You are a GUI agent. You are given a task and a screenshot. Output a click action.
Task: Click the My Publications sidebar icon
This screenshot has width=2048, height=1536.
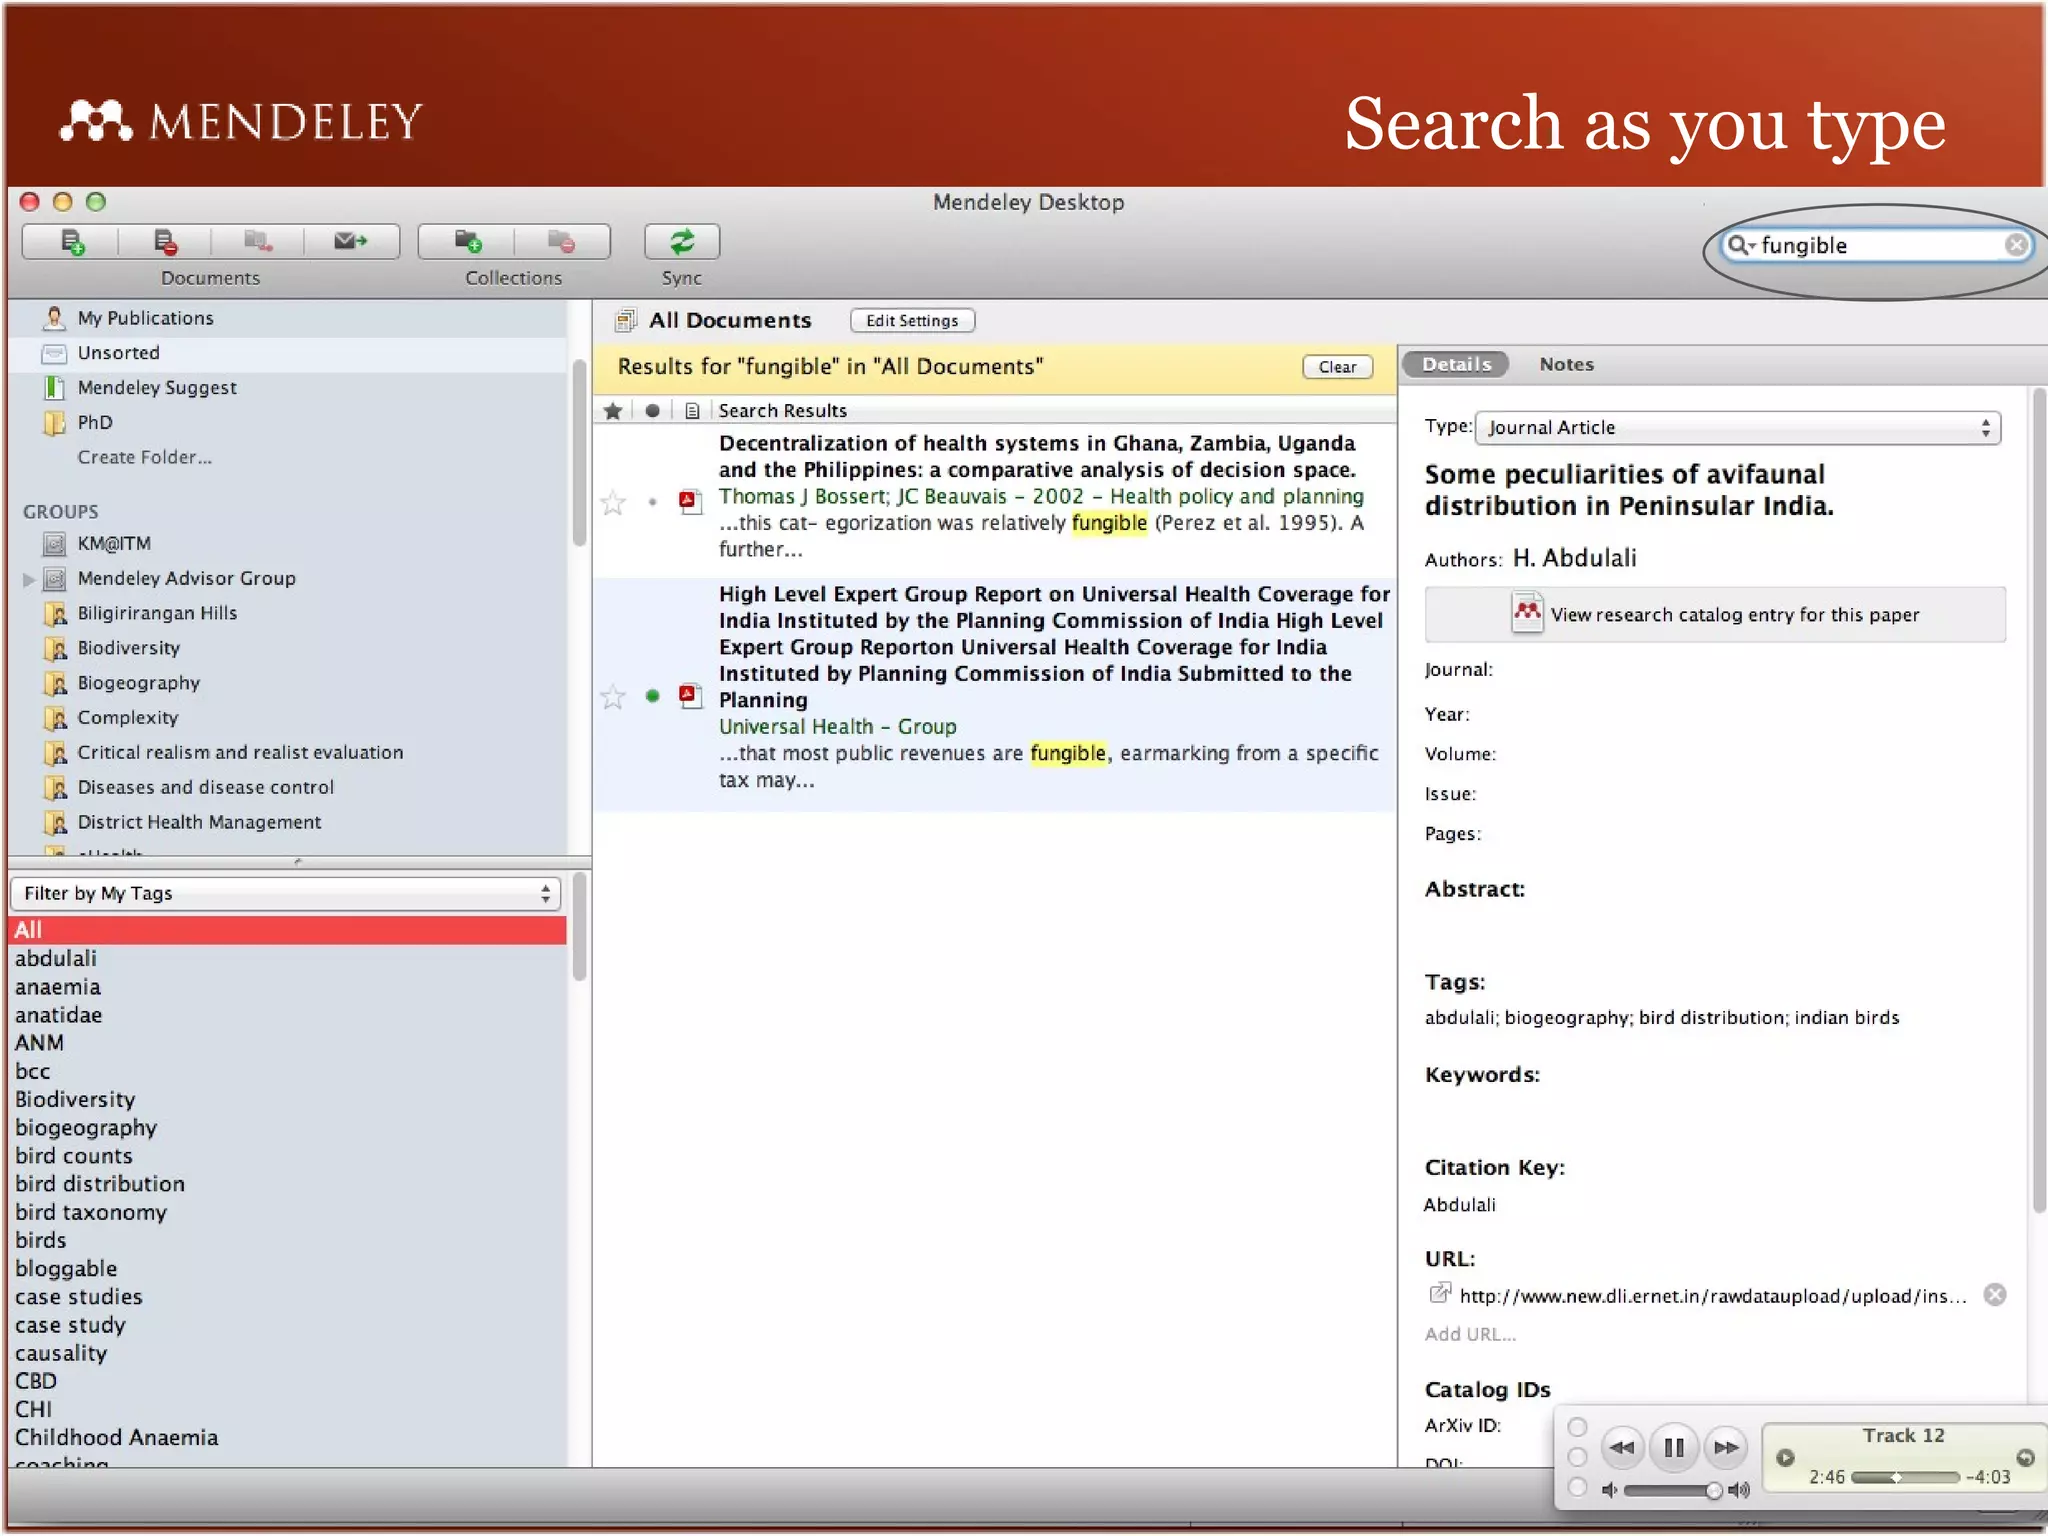tap(54, 318)
